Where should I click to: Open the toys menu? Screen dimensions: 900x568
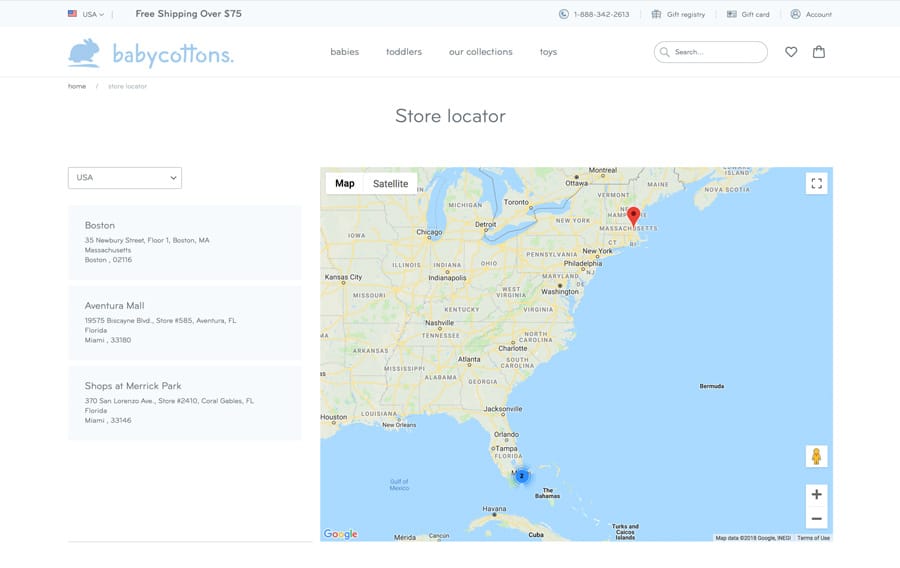(x=548, y=52)
